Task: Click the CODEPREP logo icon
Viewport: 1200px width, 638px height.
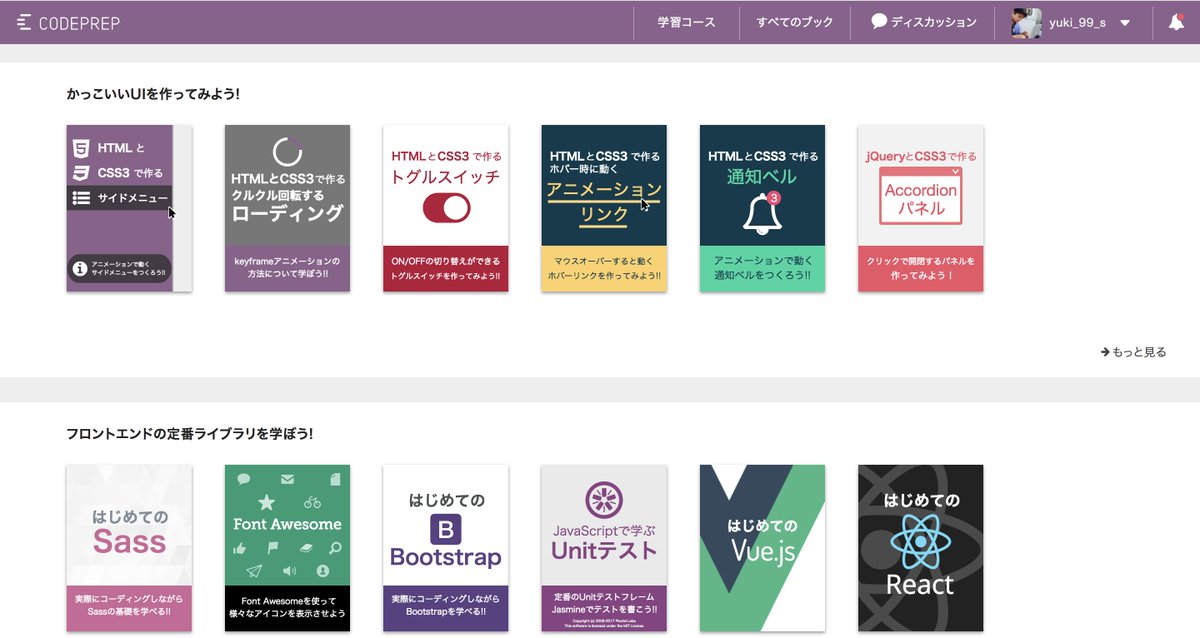Action: click(23, 21)
